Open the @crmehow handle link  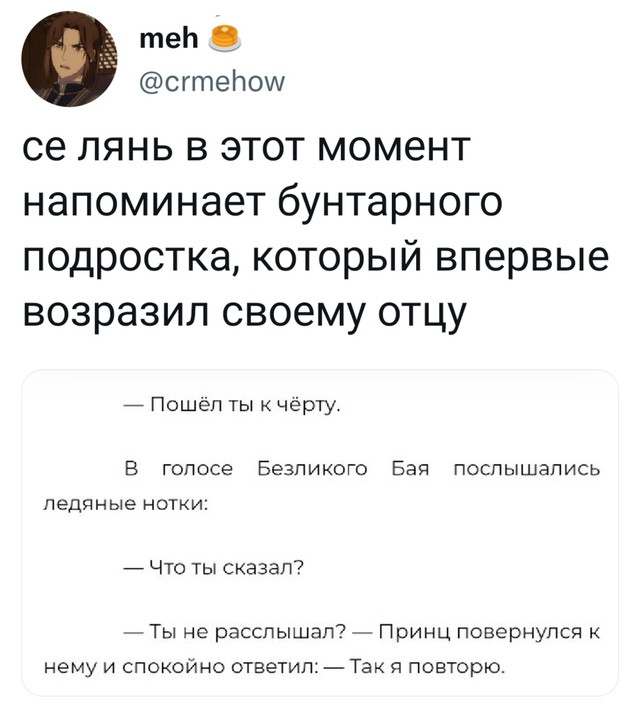pos(213,82)
